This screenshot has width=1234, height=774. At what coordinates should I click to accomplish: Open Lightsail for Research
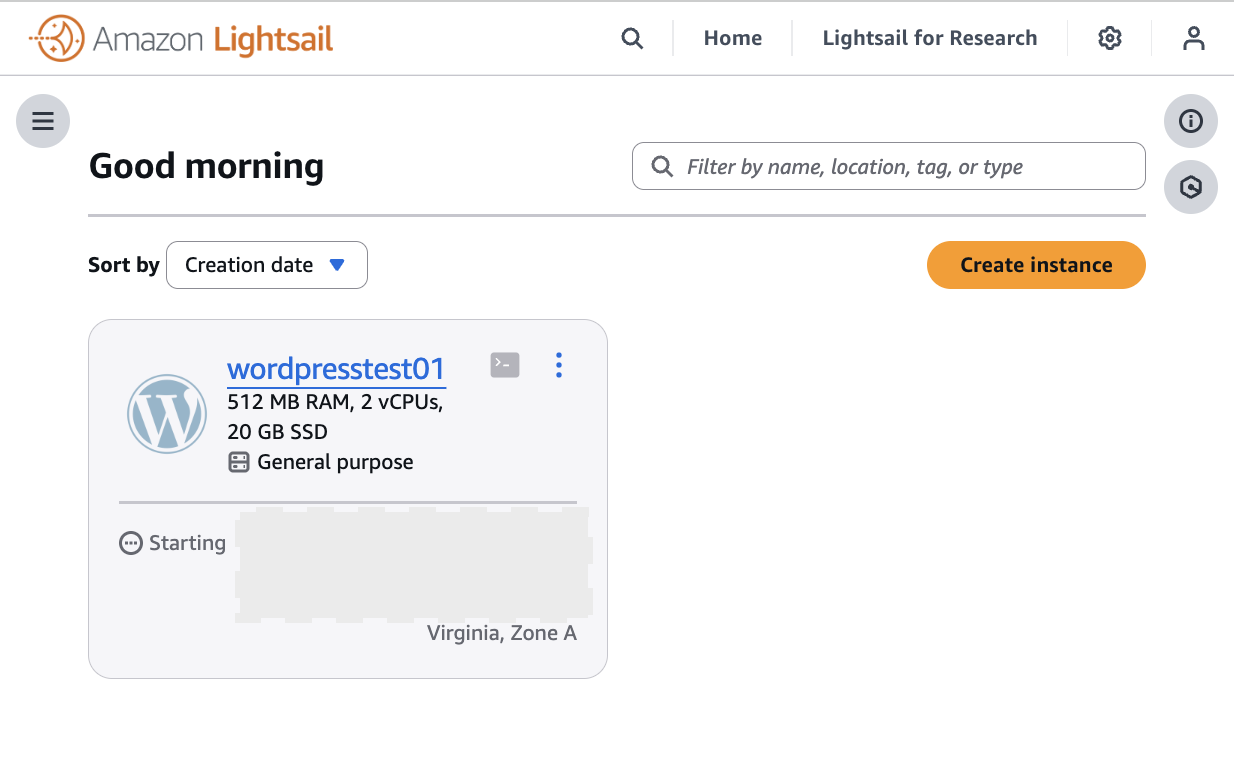pos(930,38)
